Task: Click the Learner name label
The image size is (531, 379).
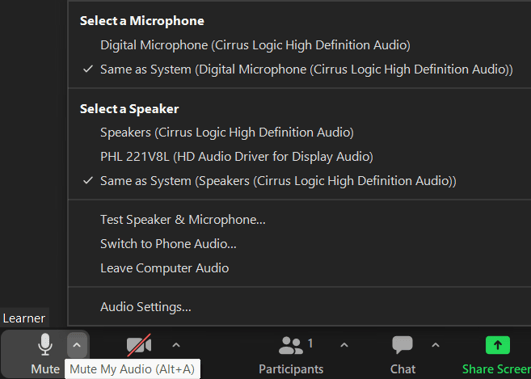Action: (x=24, y=318)
